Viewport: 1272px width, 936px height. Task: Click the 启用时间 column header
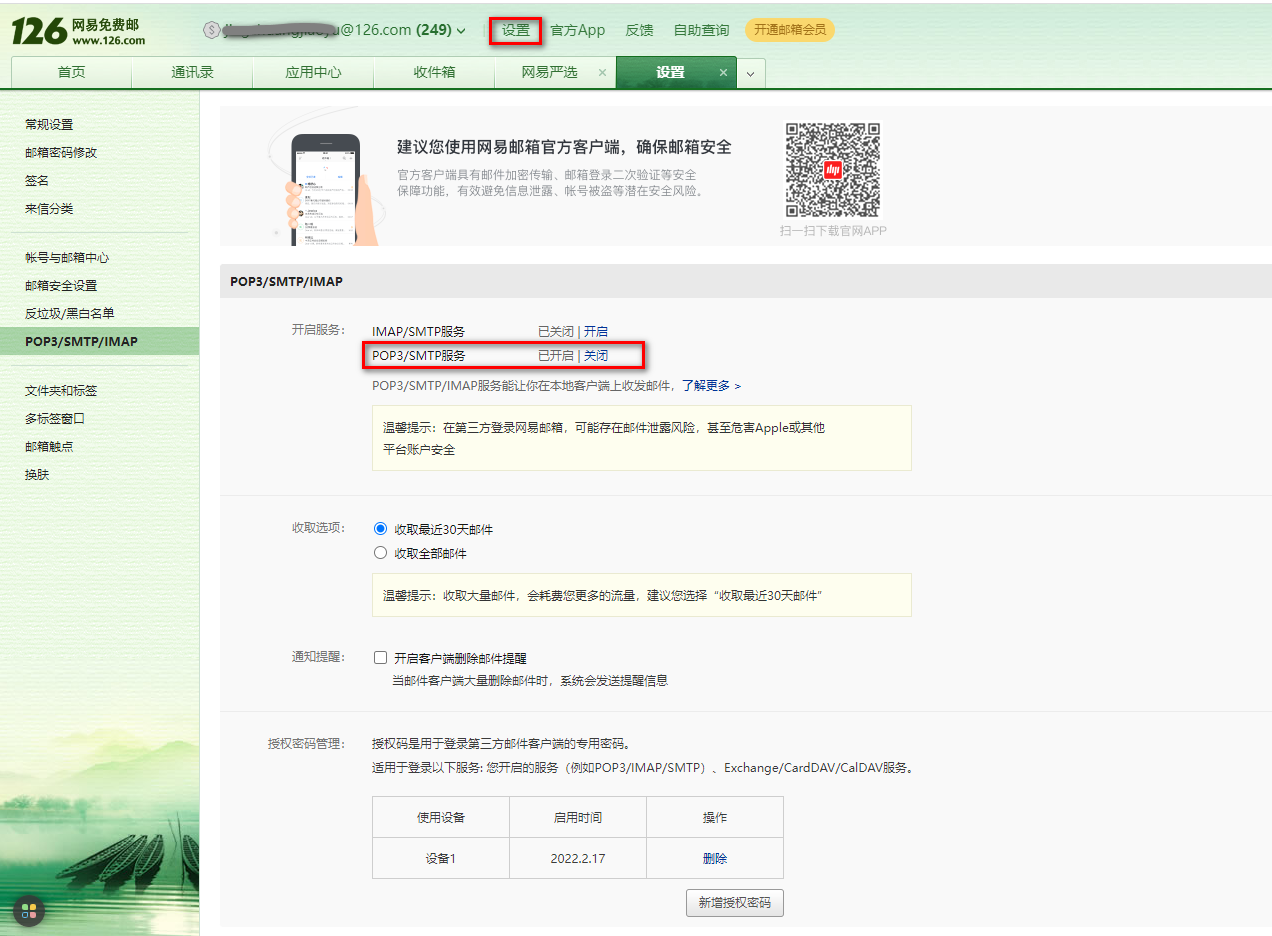[x=578, y=817]
